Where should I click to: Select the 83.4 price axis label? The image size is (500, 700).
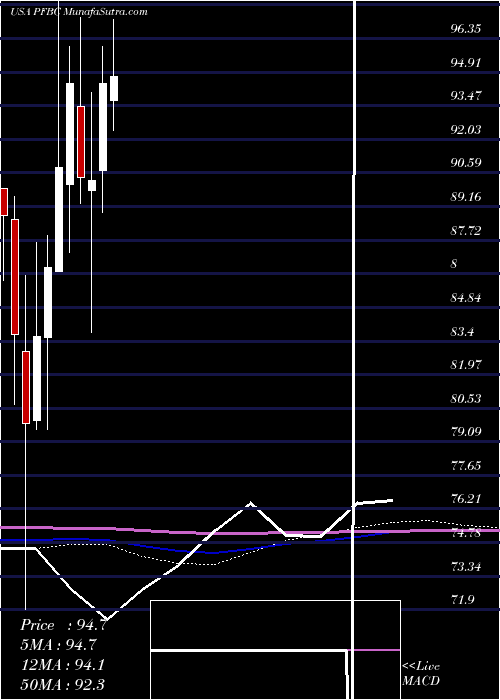click(x=462, y=332)
